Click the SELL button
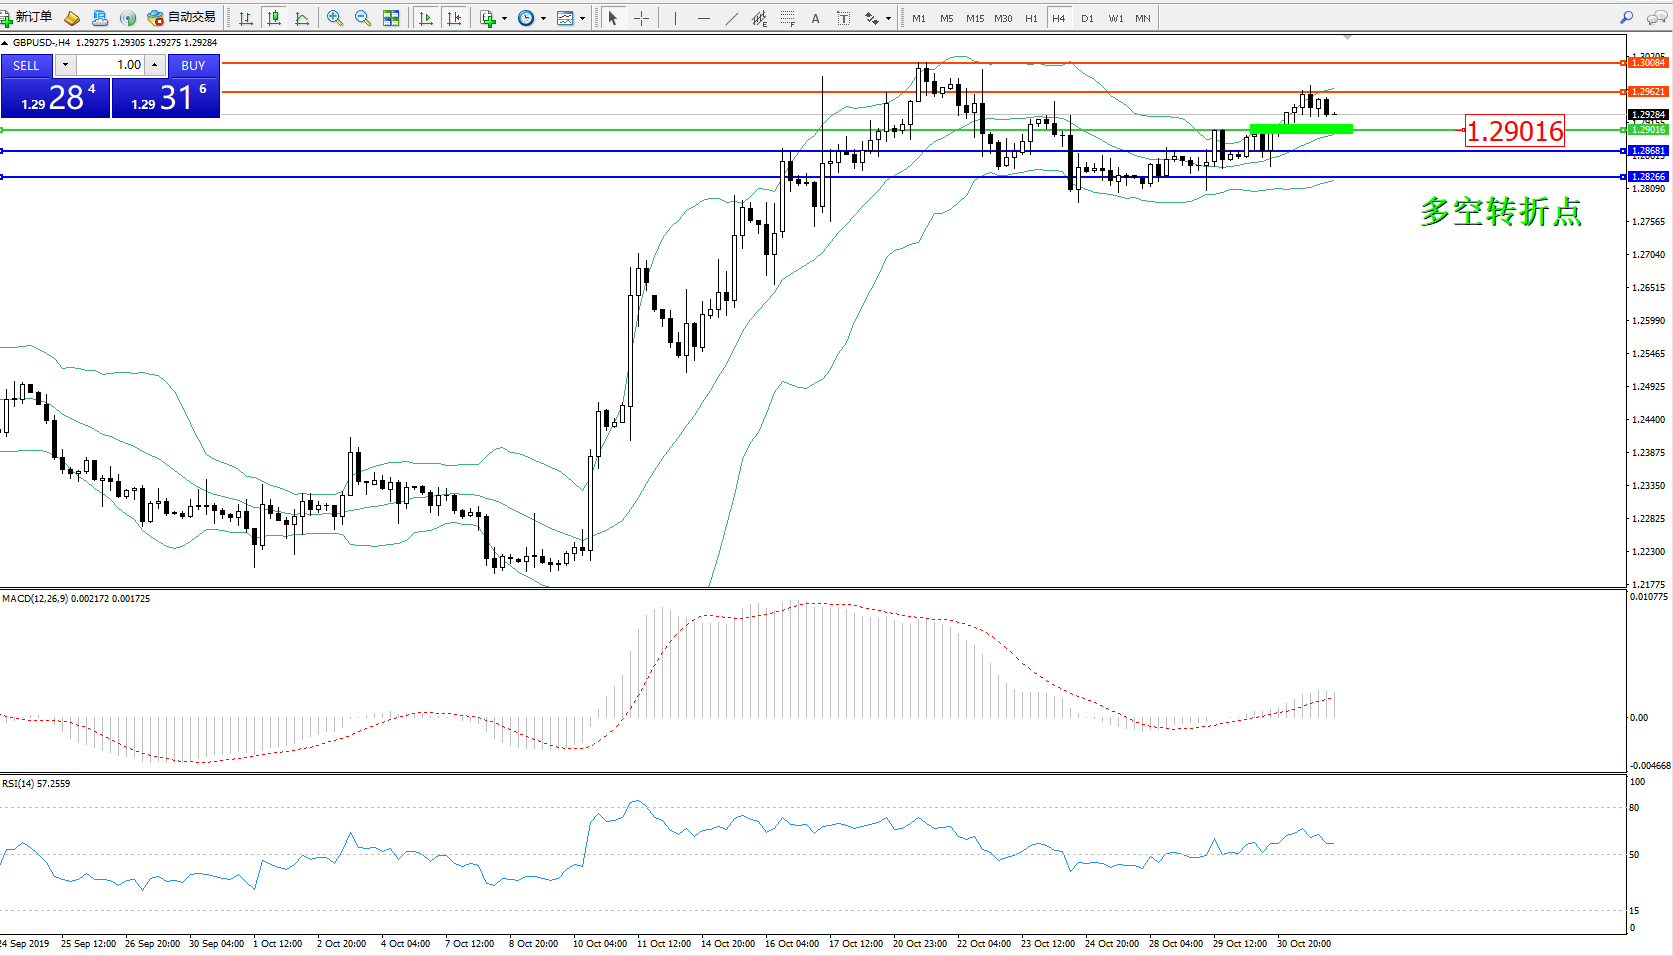The height and width of the screenshot is (956, 1673). [x=26, y=65]
